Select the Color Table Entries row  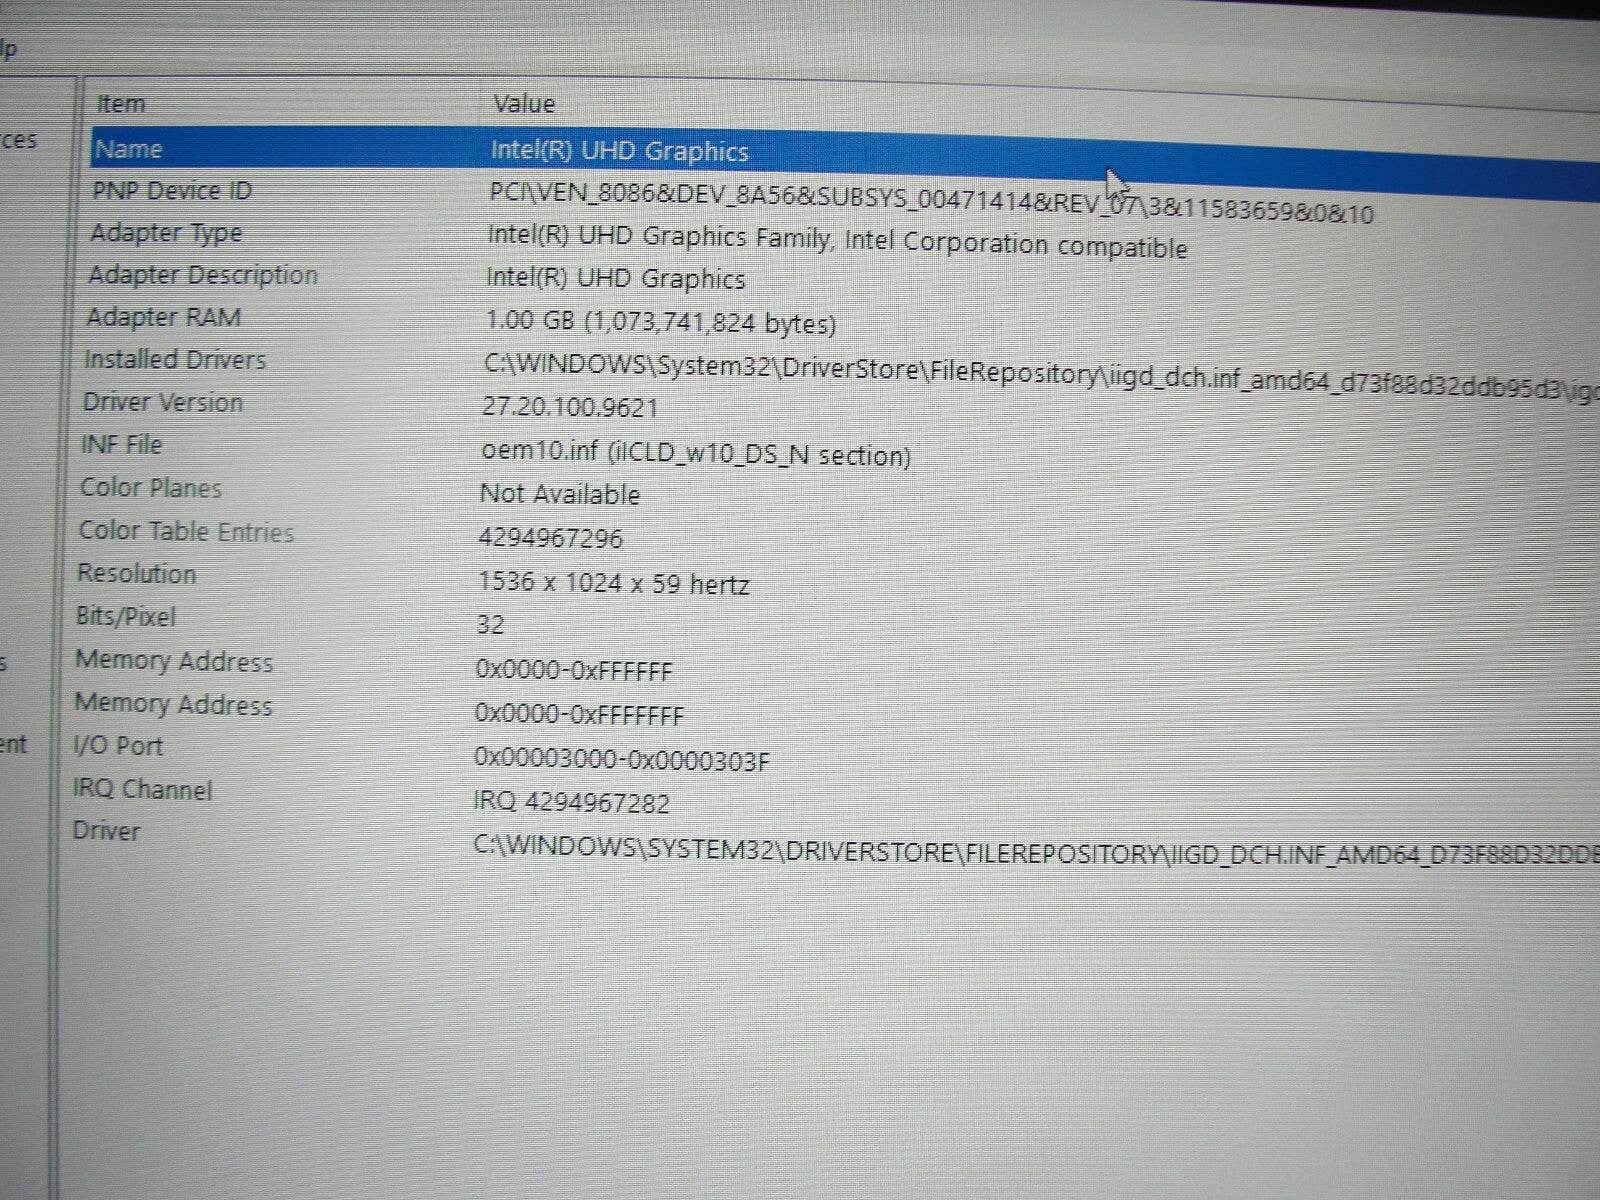(x=186, y=531)
